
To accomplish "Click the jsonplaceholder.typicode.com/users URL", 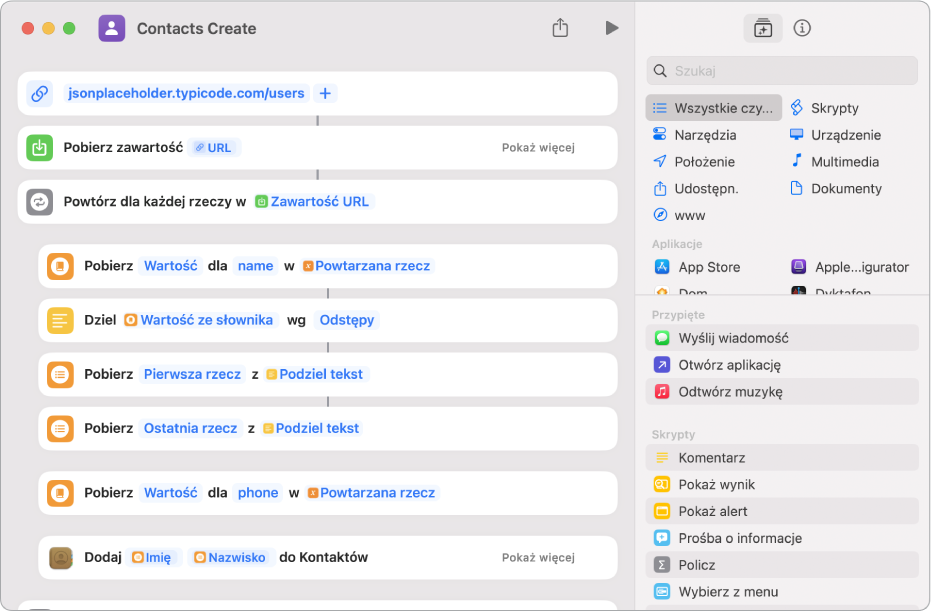I will [186, 93].
